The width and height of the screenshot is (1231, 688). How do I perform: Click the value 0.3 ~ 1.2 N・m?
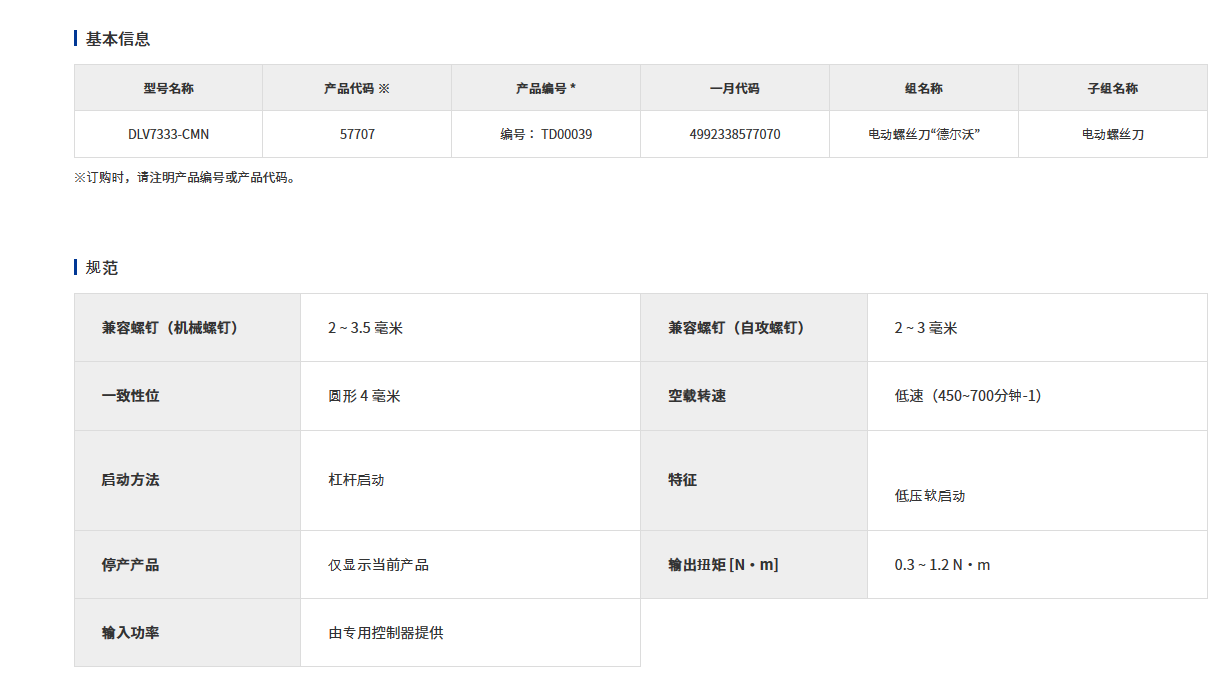pos(942,565)
